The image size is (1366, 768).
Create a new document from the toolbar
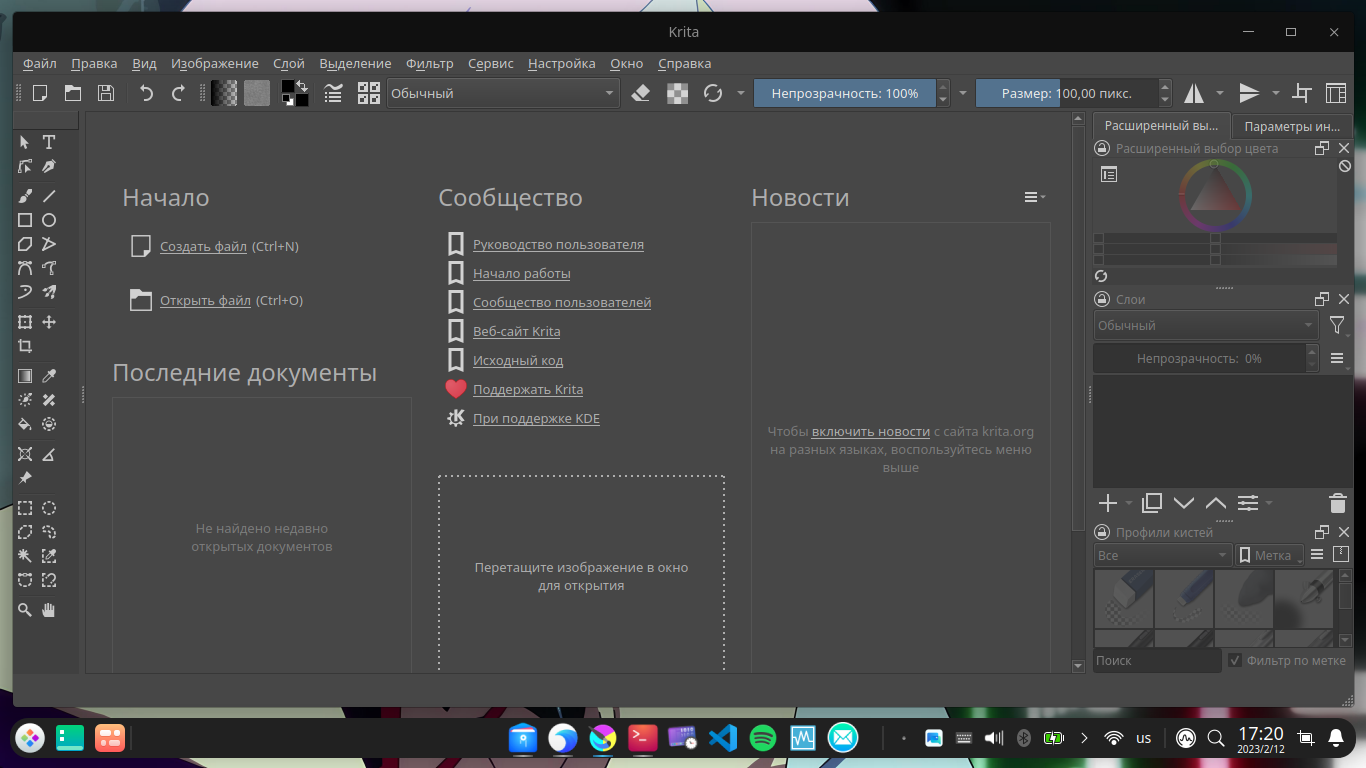pyautogui.click(x=40, y=93)
